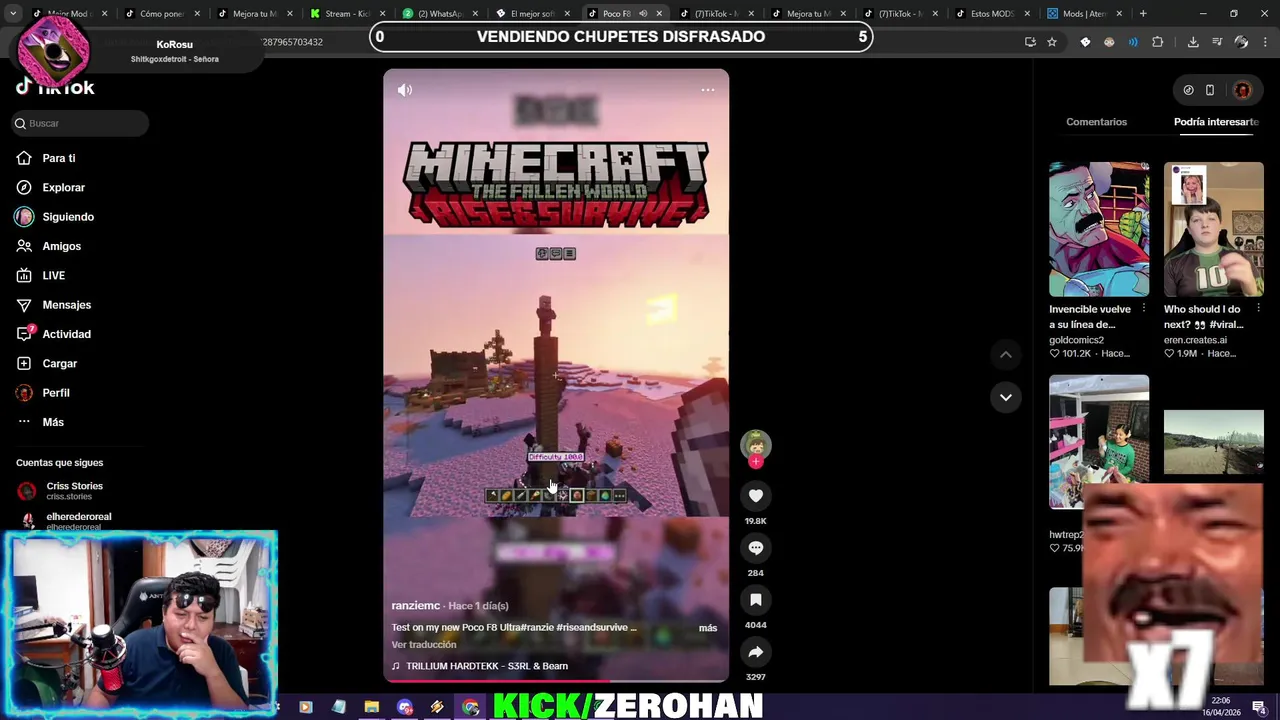Click the owl face extension icon
The image size is (1280, 720).
[1109, 42]
